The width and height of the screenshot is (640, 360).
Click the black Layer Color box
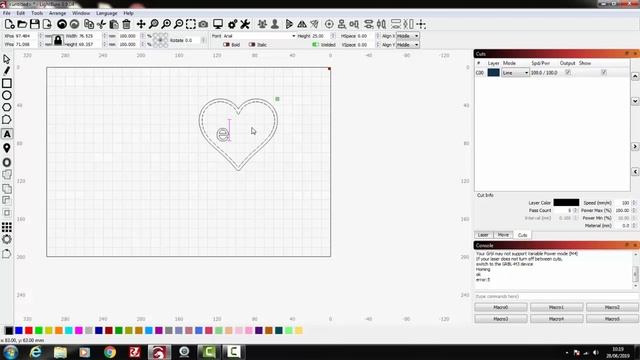click(566, 202)
